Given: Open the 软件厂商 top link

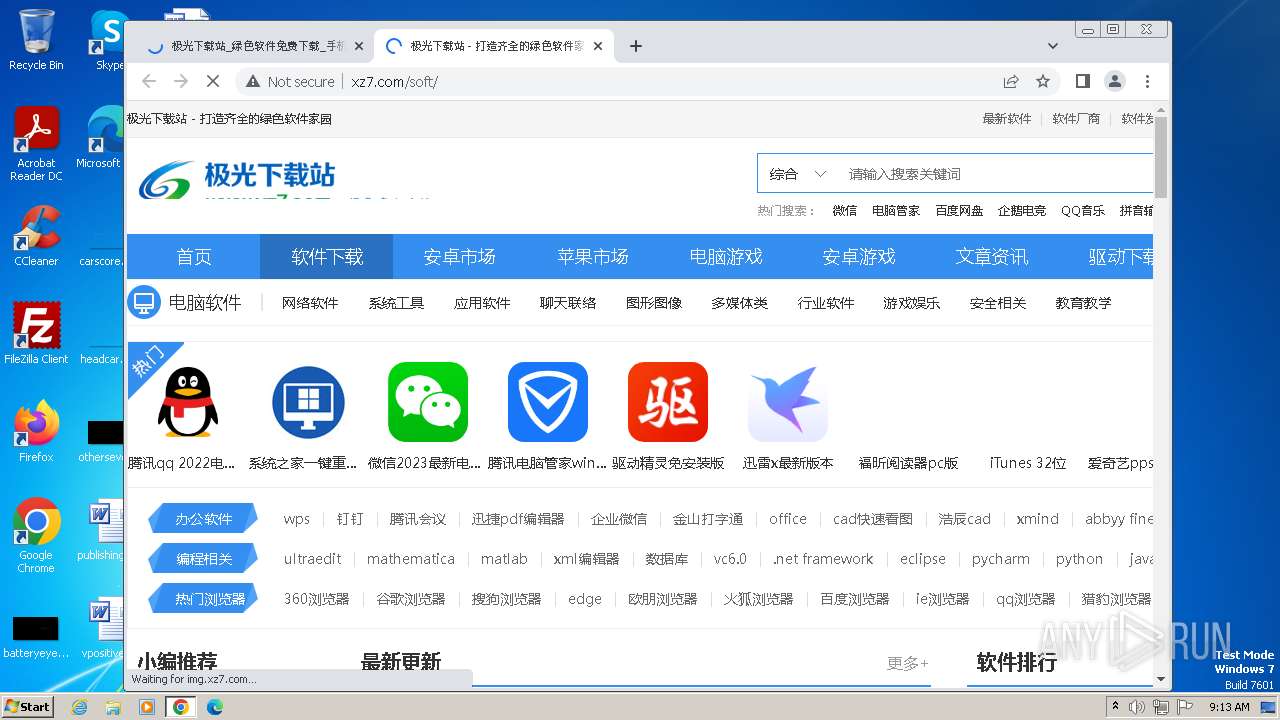Looking at the screenshot, I should click(x=1076, y=119).
